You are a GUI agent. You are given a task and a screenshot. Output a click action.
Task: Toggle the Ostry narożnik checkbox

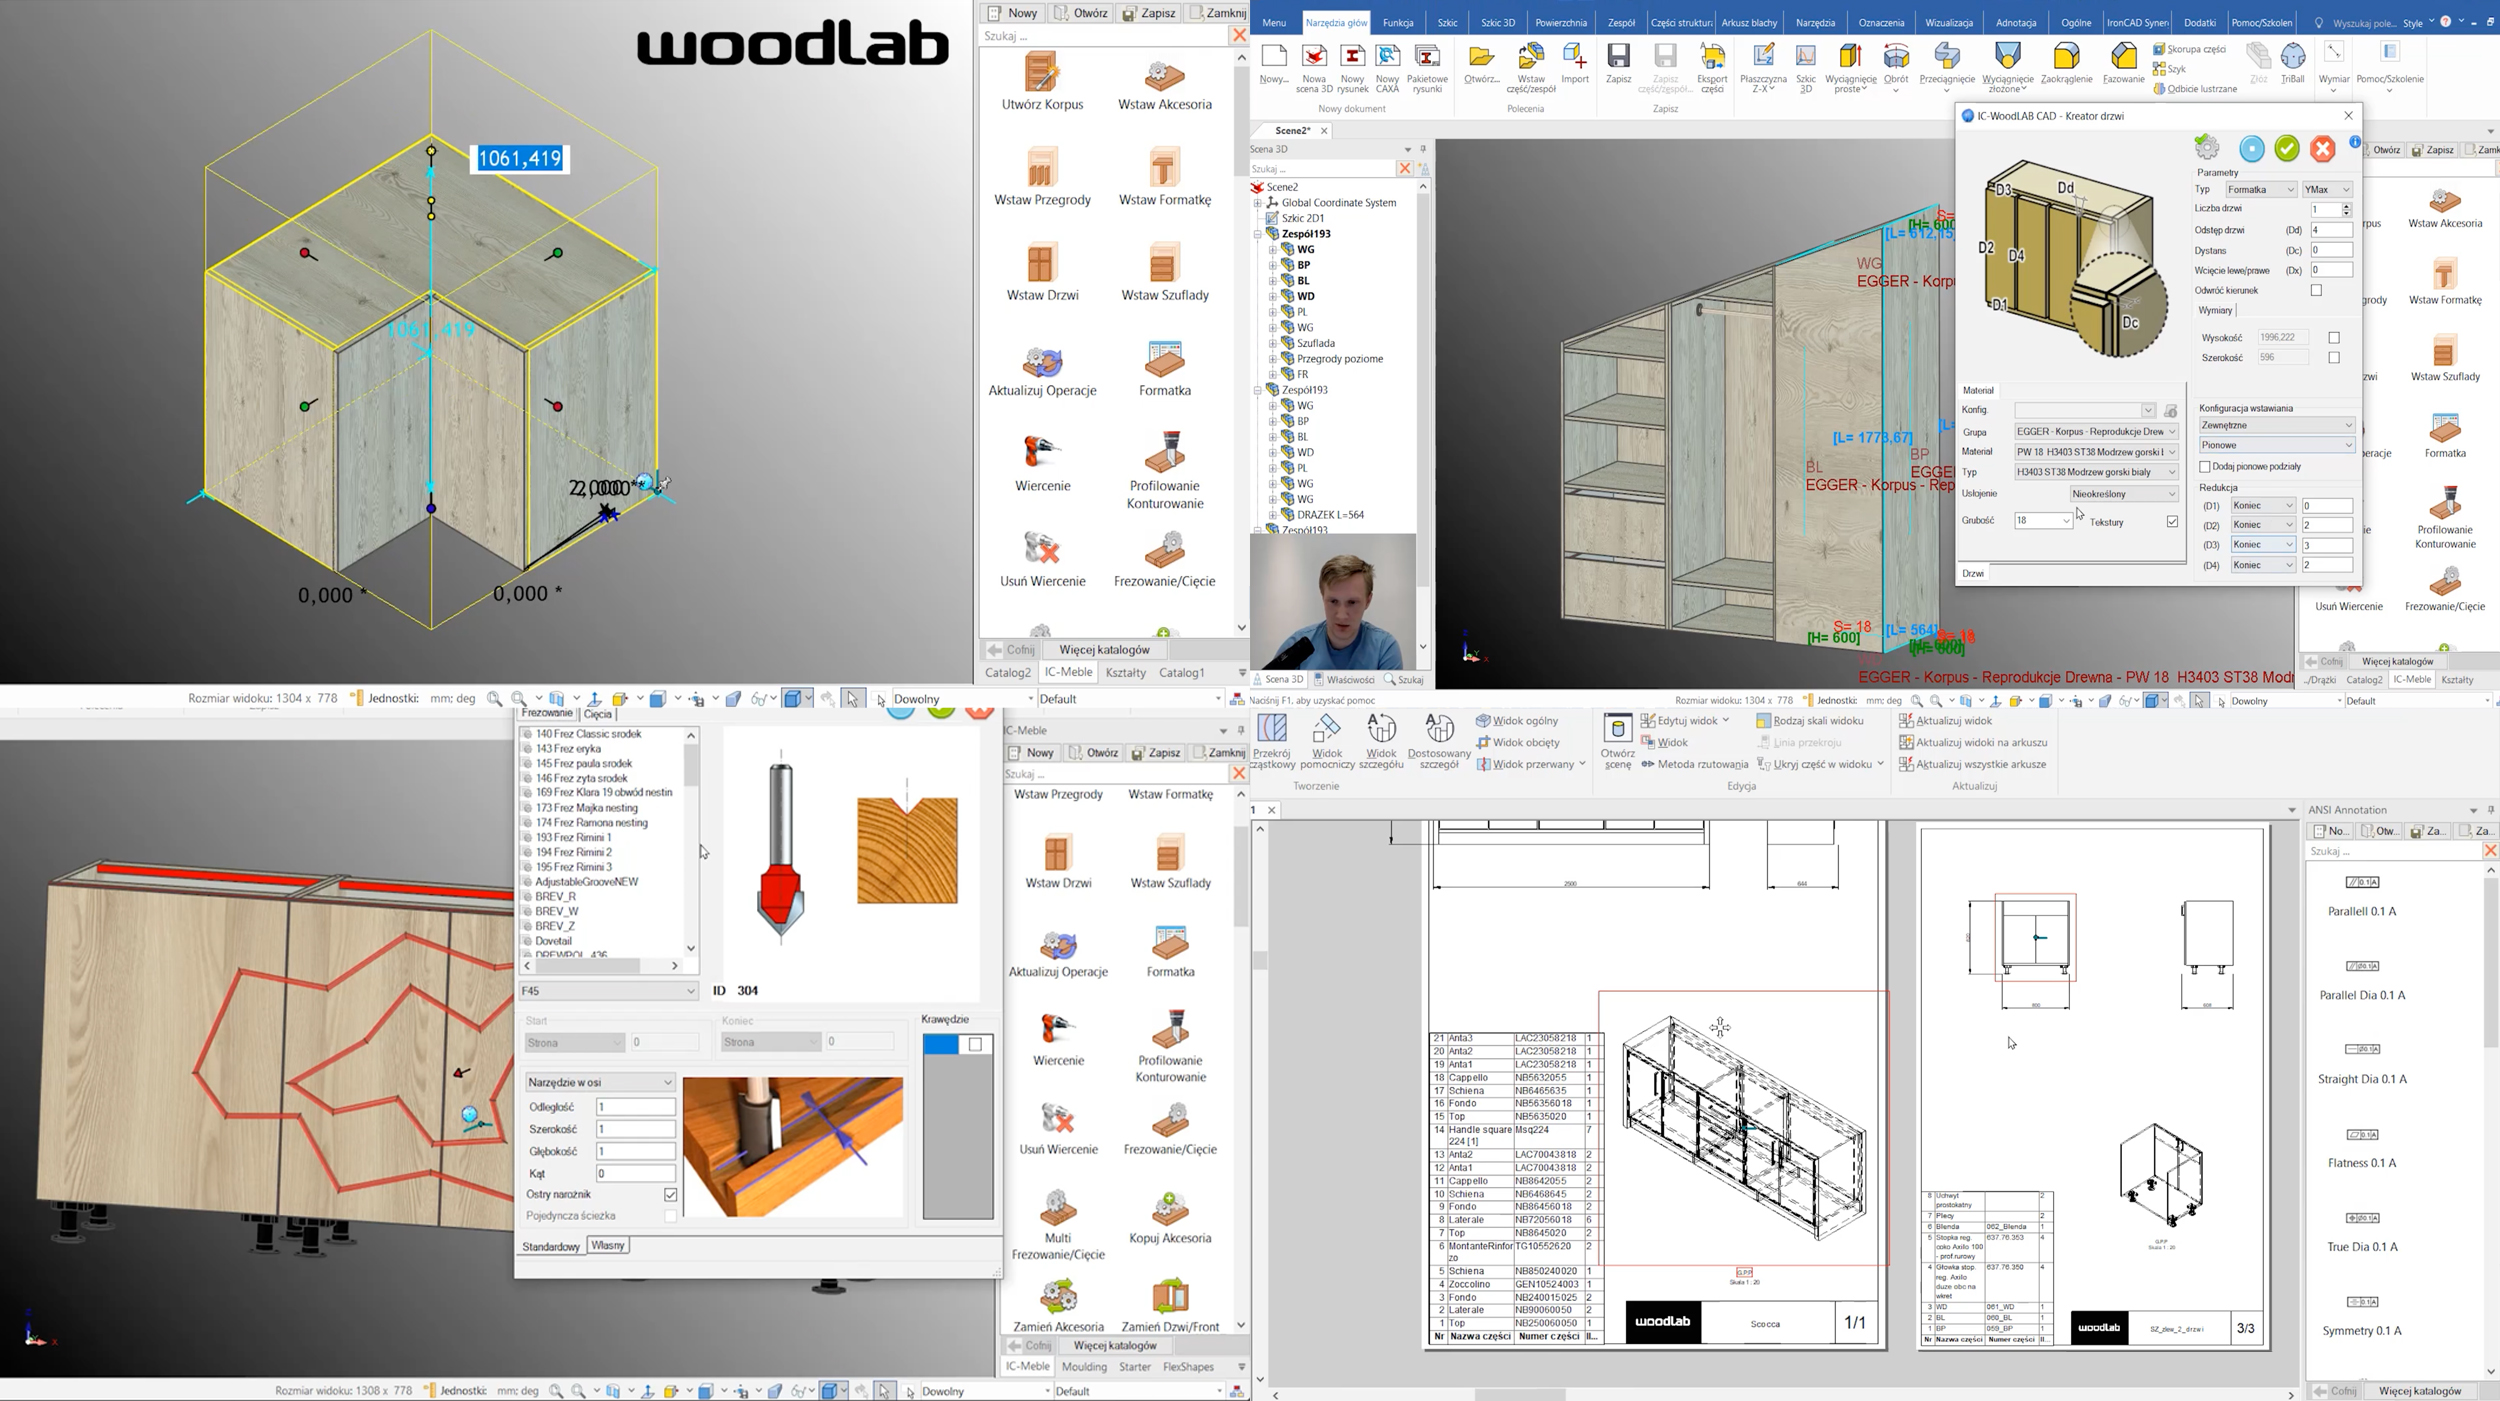coord(670,1195)
